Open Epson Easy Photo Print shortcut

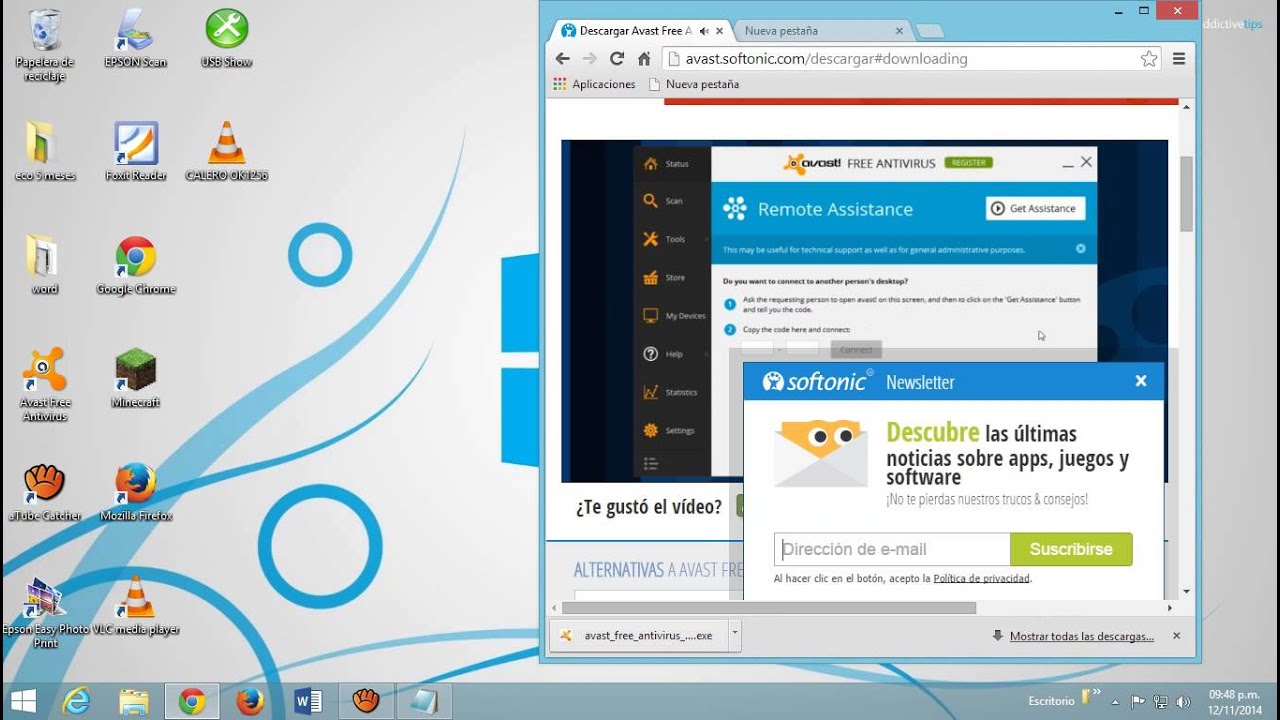(45, 612)
